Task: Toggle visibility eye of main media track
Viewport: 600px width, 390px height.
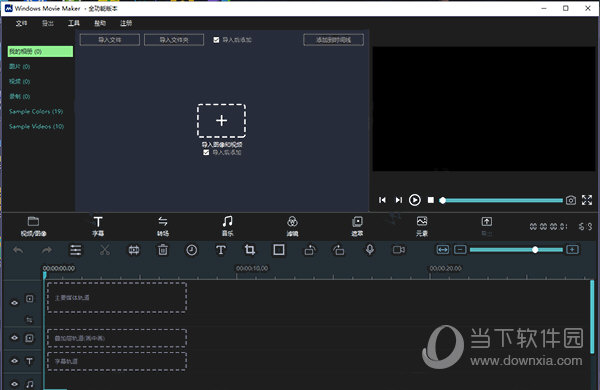Action: (x=15, y=303)
